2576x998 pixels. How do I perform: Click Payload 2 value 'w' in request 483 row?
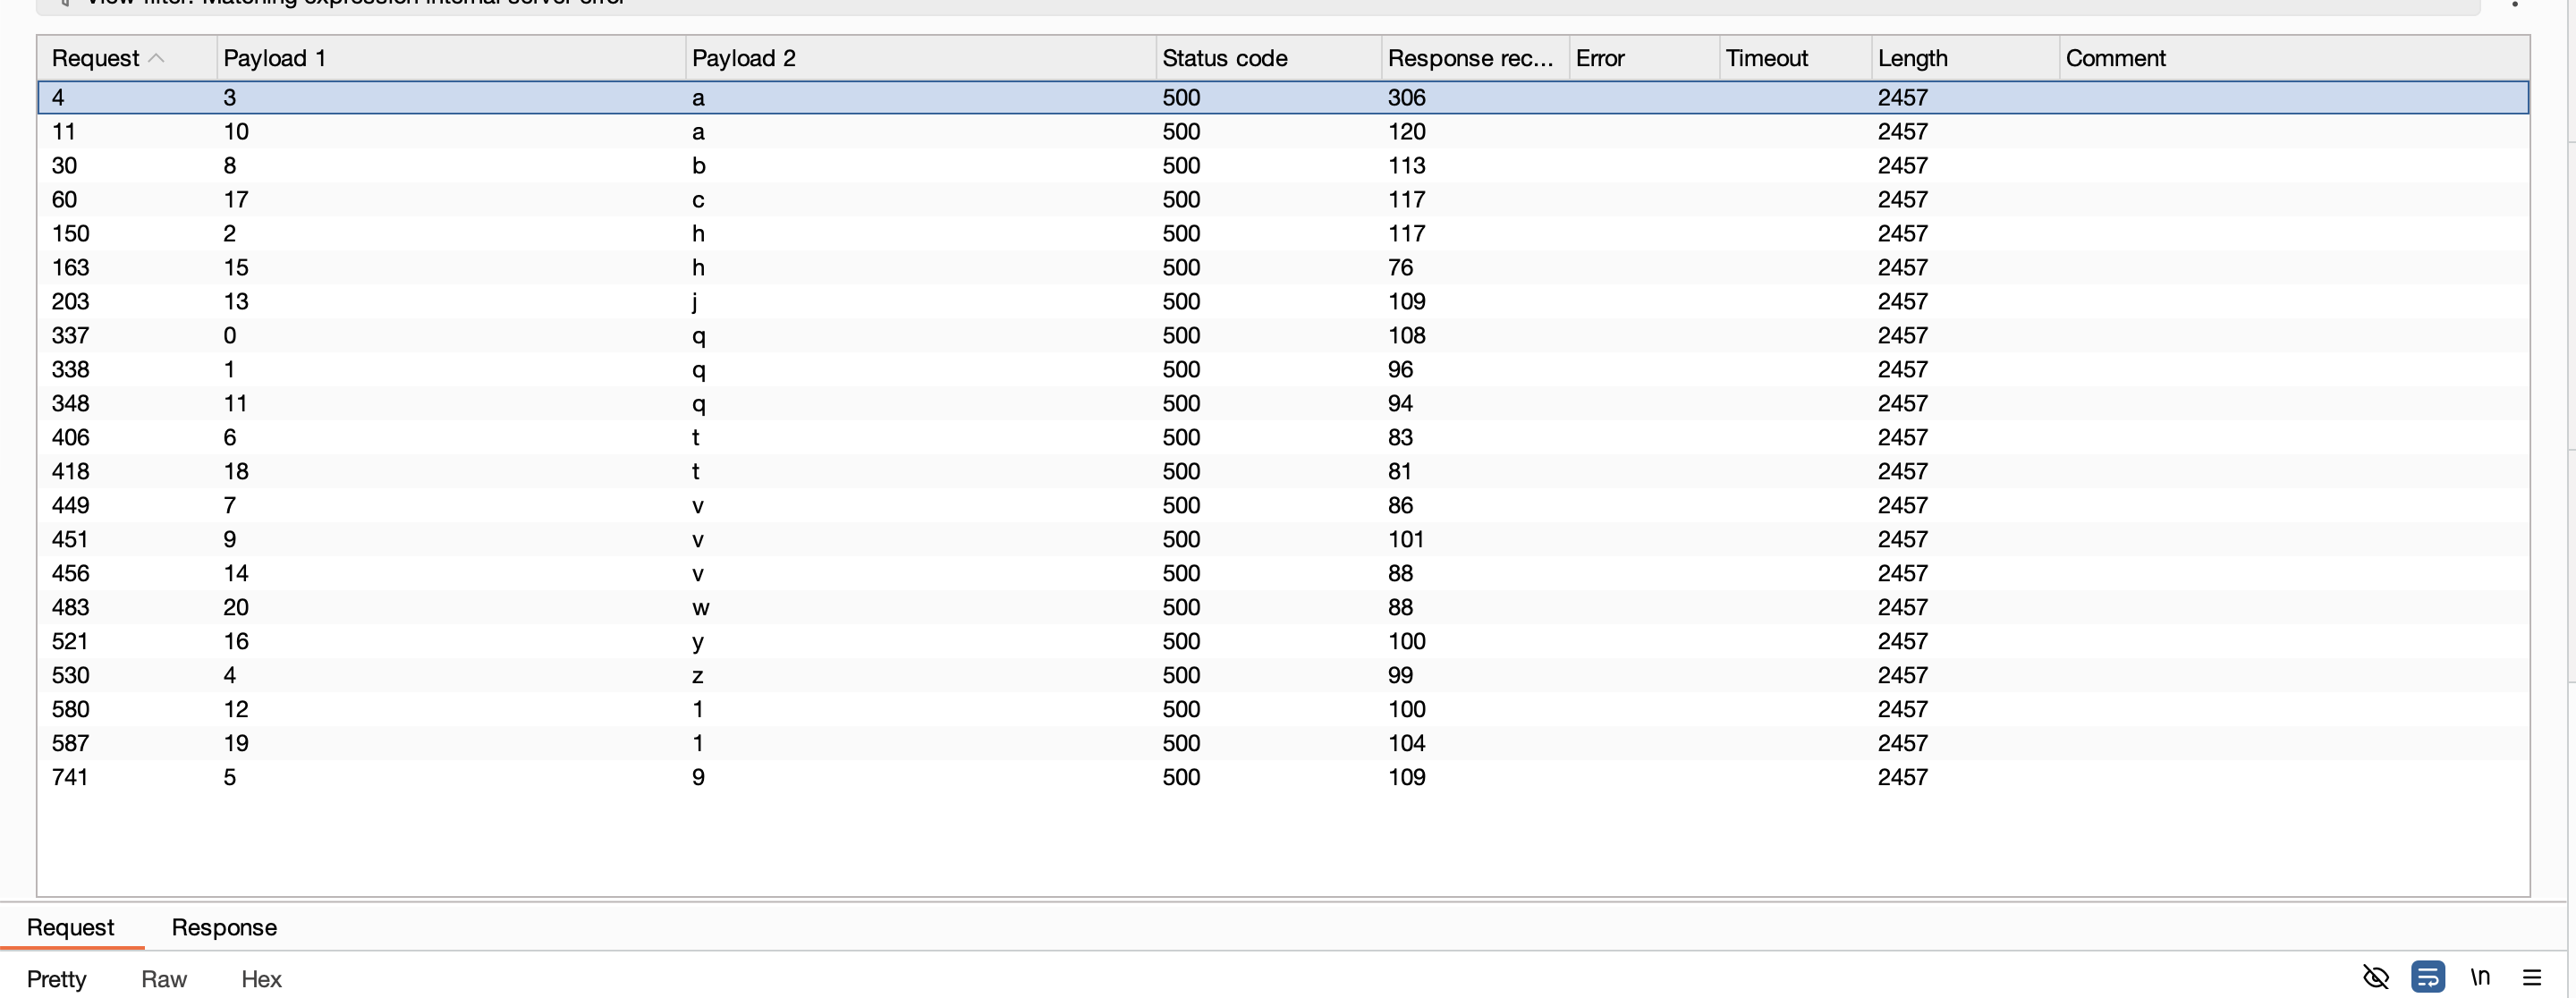(x=701, y=607)
